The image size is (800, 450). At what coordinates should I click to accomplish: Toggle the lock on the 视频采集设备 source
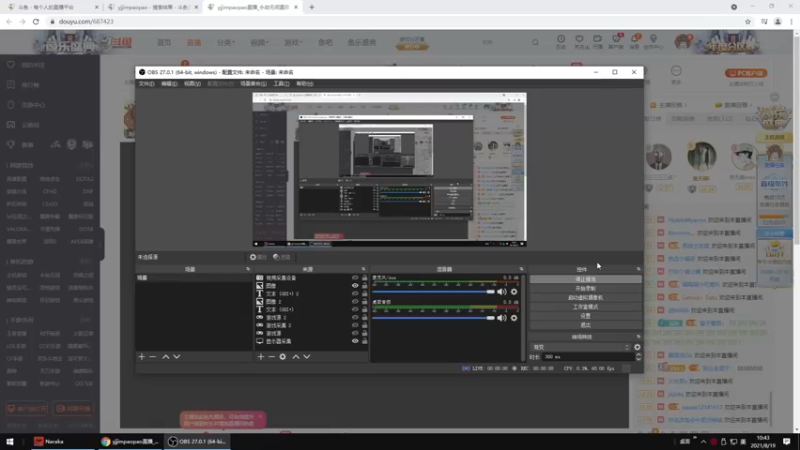(364, 278)
